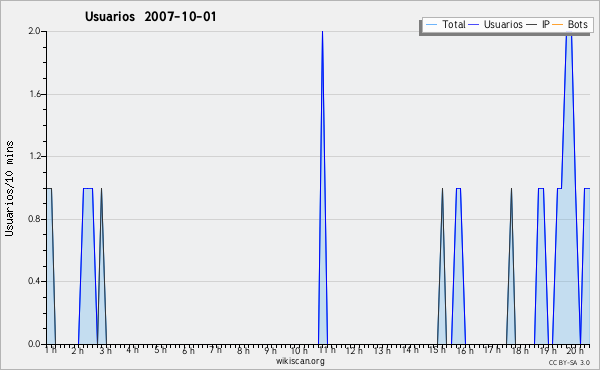Click the 'CC BY-SA 3.0' license text

click(569, 362)
